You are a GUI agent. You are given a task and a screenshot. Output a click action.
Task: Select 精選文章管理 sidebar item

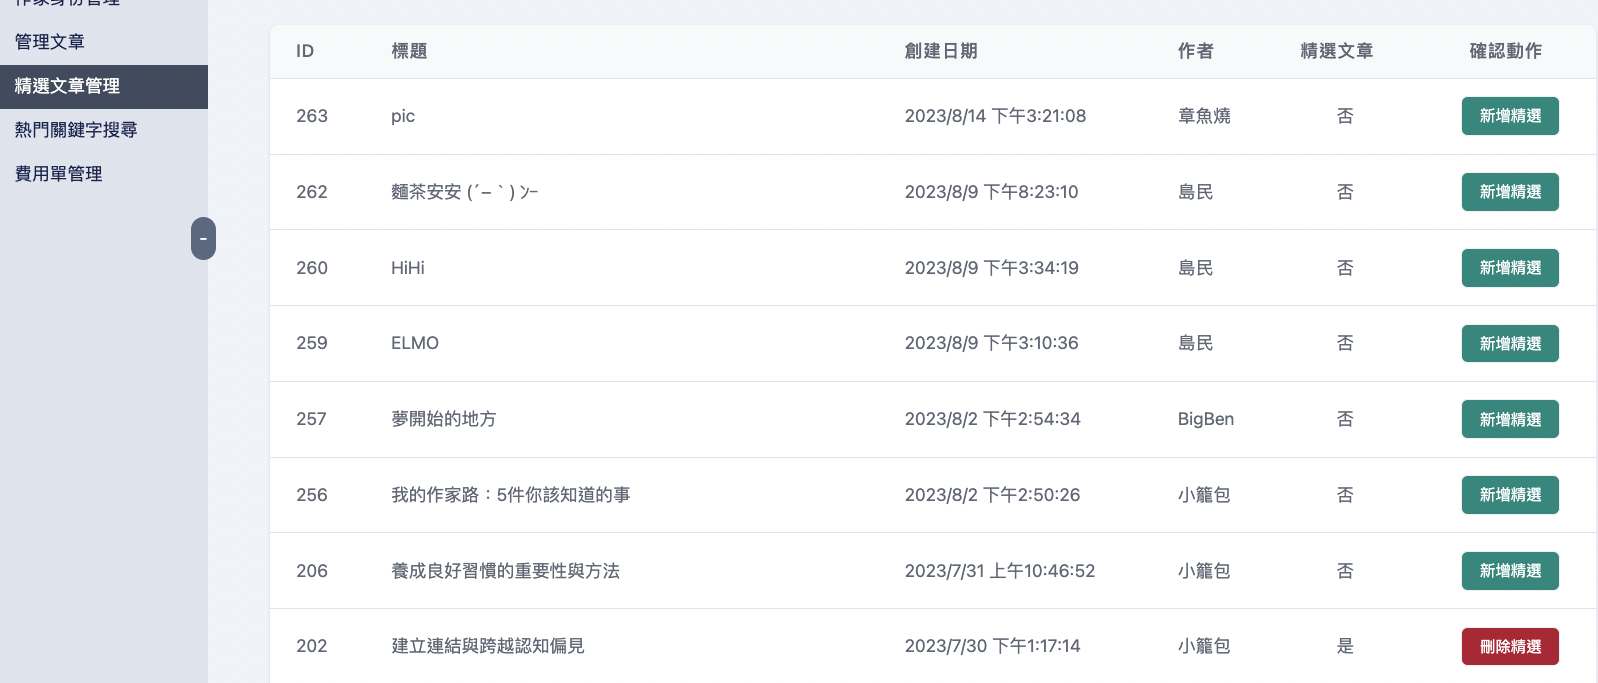tap(68, 86)
